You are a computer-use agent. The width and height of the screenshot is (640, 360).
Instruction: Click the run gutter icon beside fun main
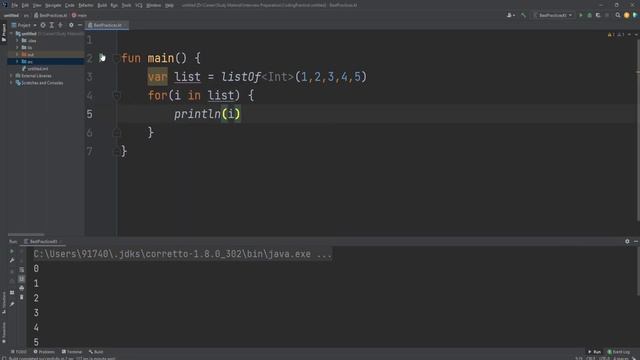102,58
